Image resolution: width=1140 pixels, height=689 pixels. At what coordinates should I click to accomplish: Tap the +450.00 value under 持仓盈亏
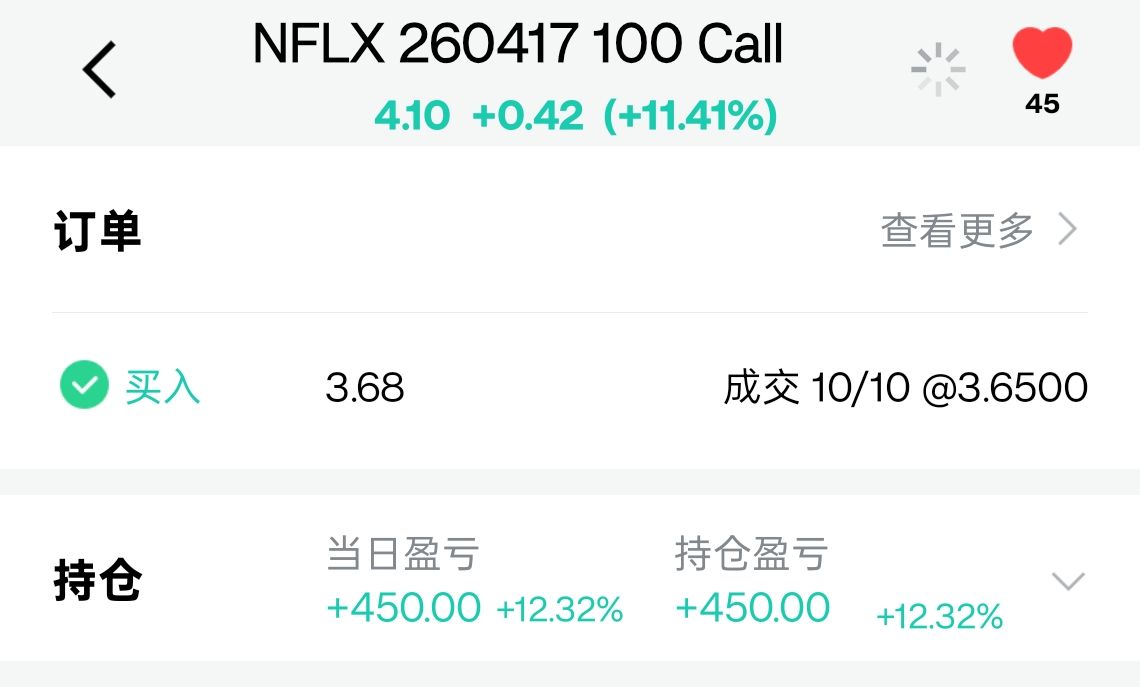(x=752, y=608)
